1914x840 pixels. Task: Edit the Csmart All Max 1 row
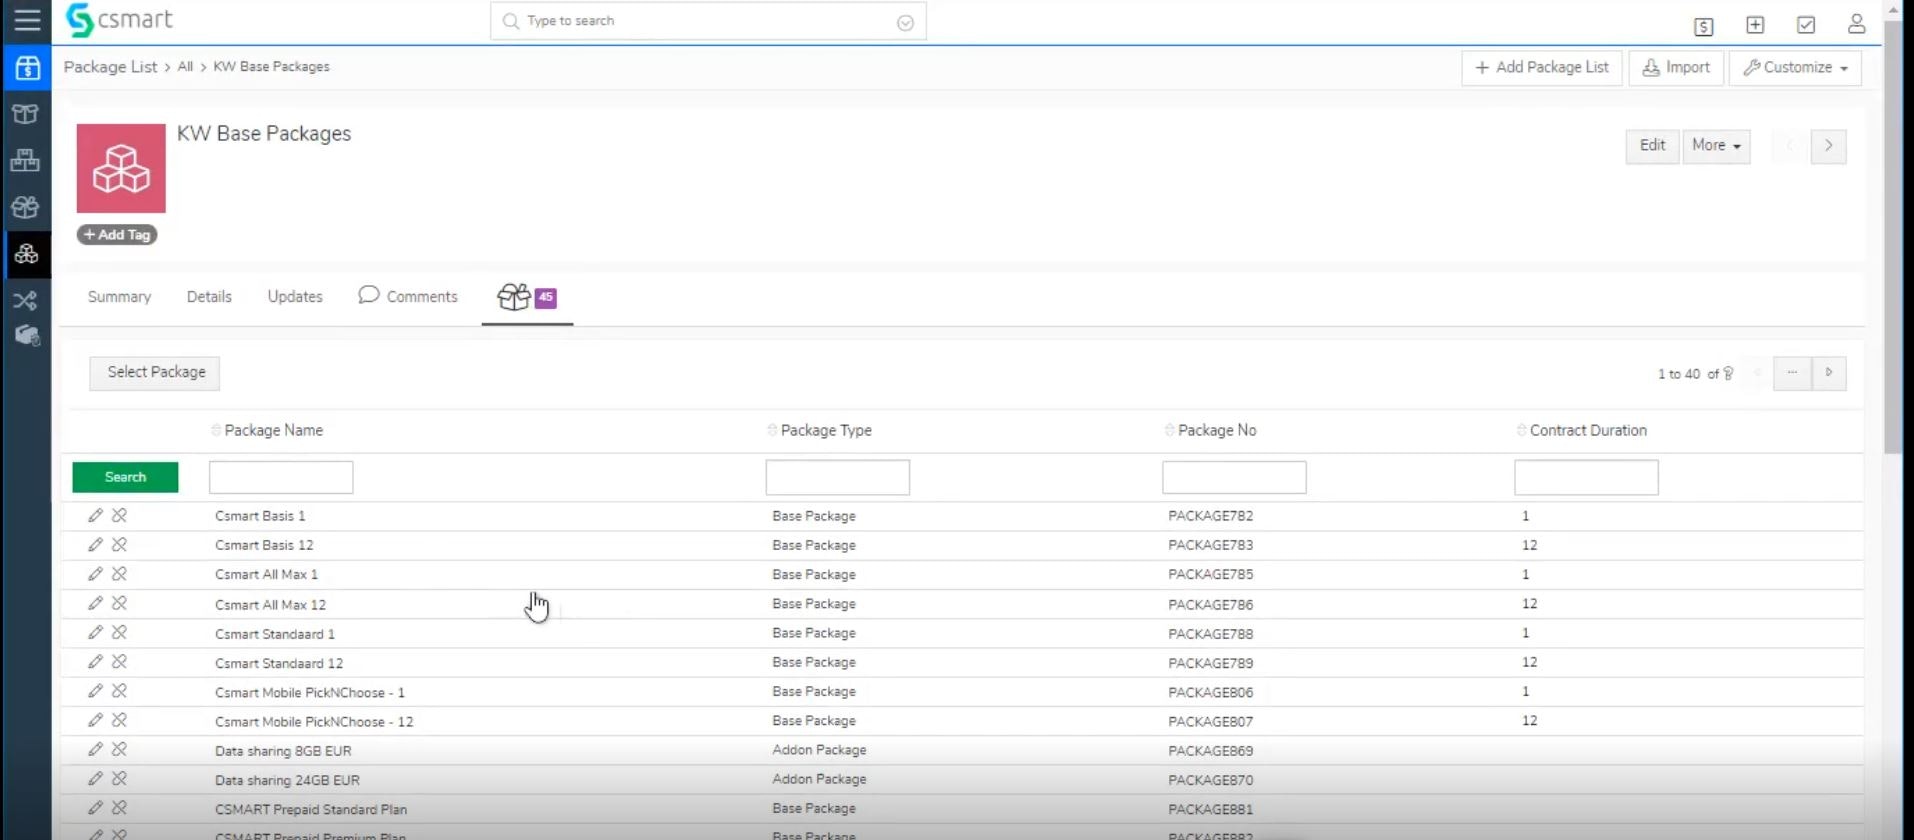(x=95, y=573)
